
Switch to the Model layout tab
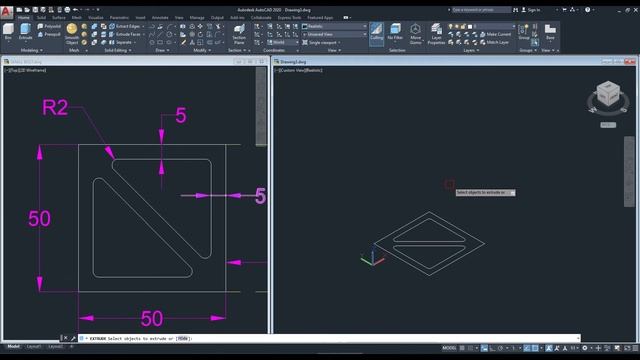pyautogui.click(x=13, y=347)
